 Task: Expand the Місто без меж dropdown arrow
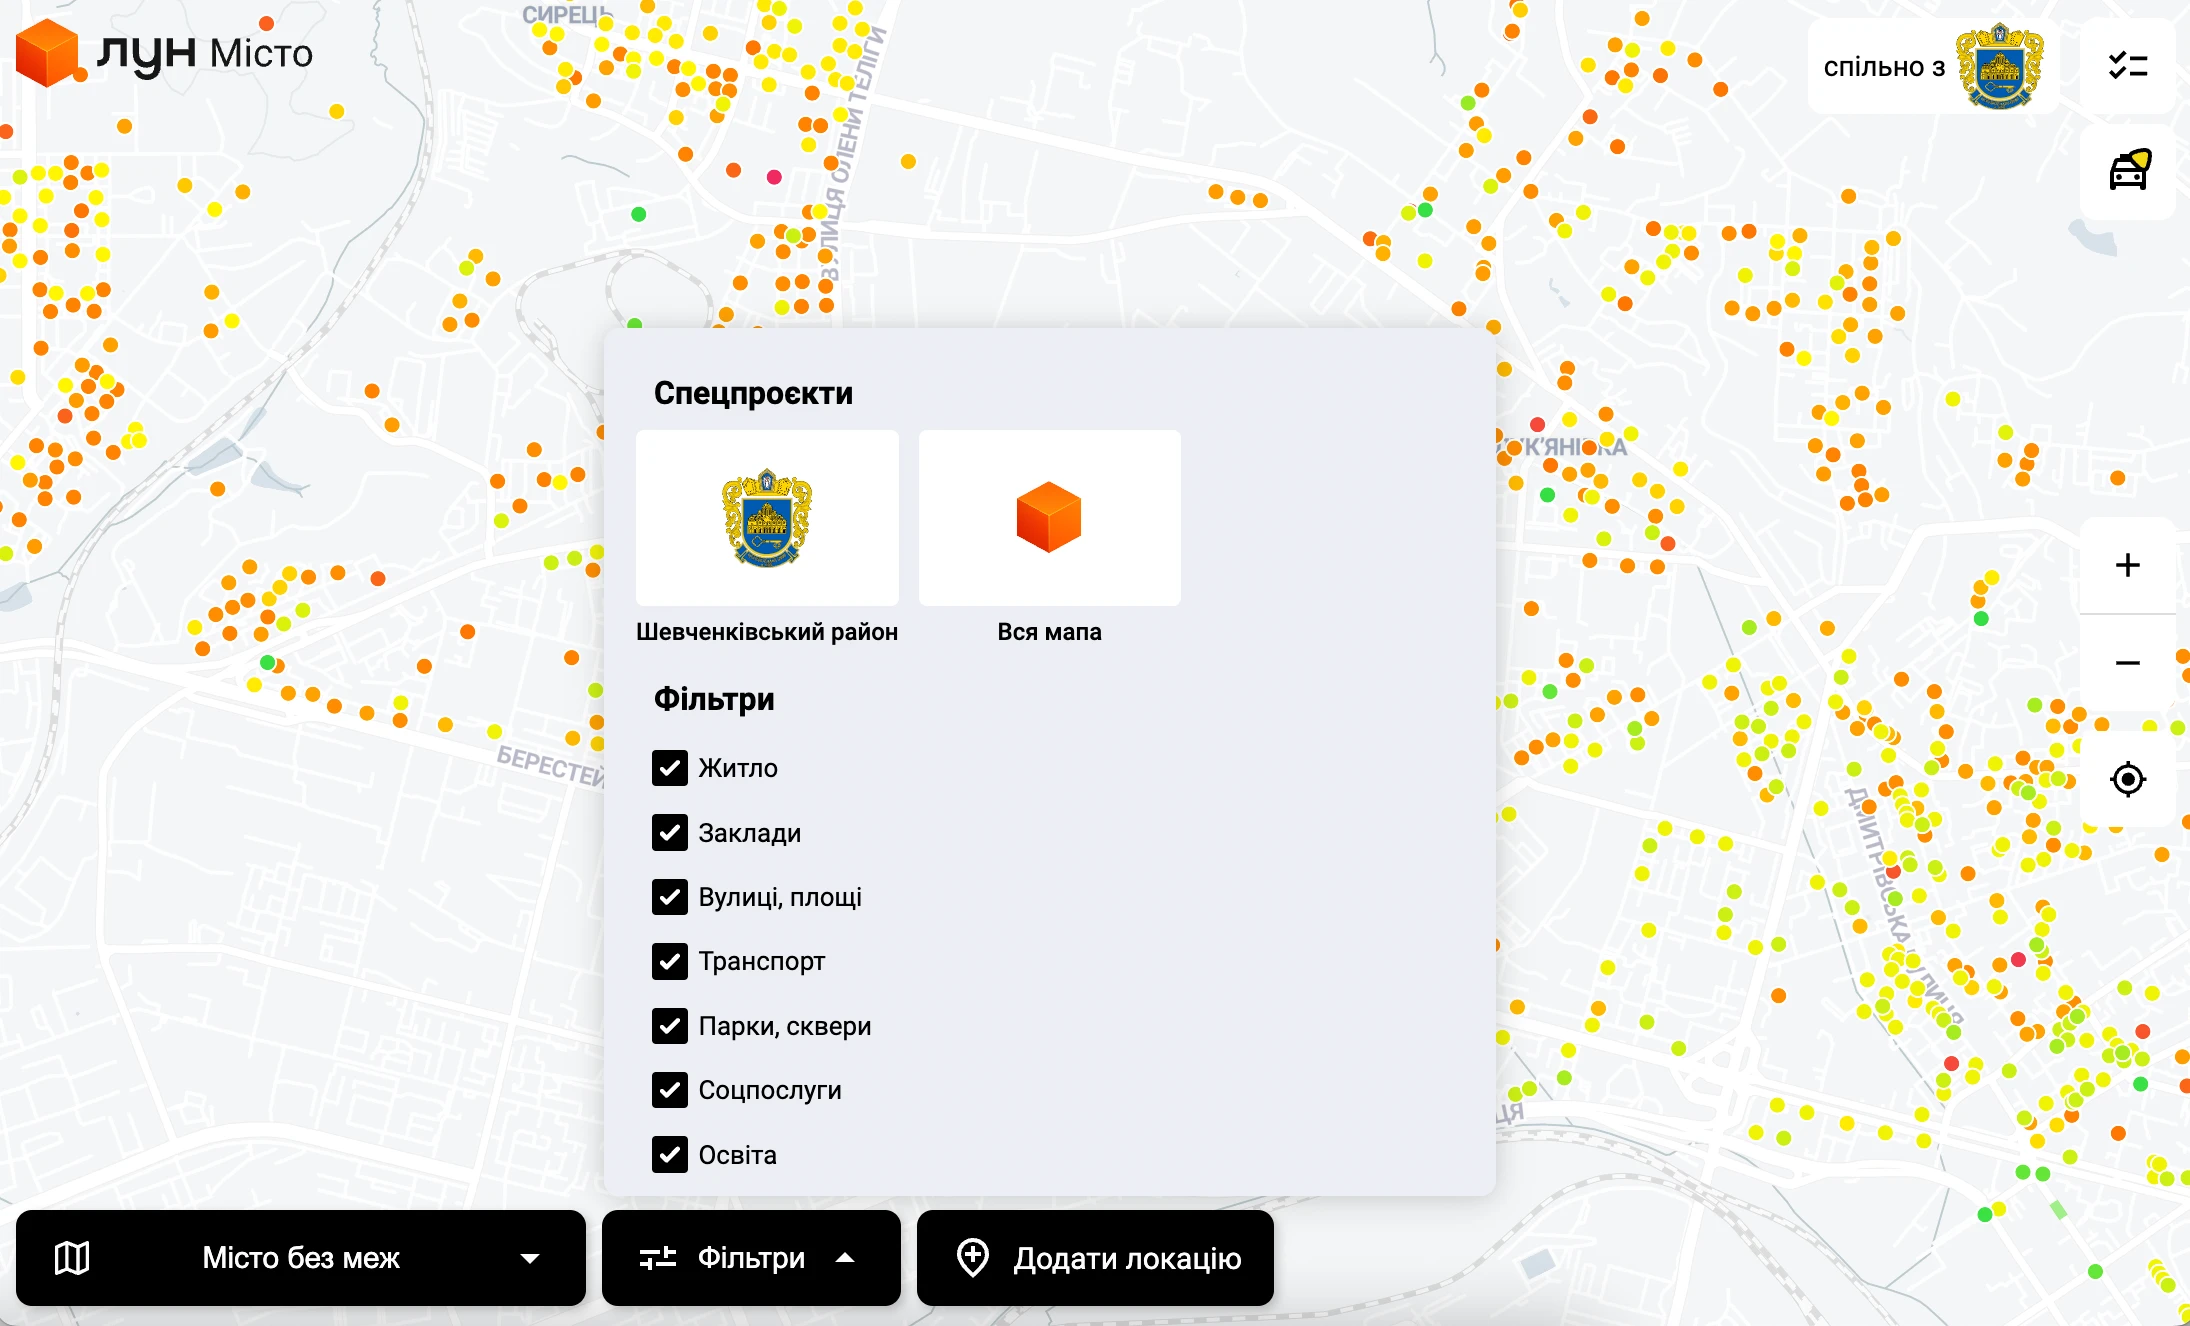tap(530, 1258)
